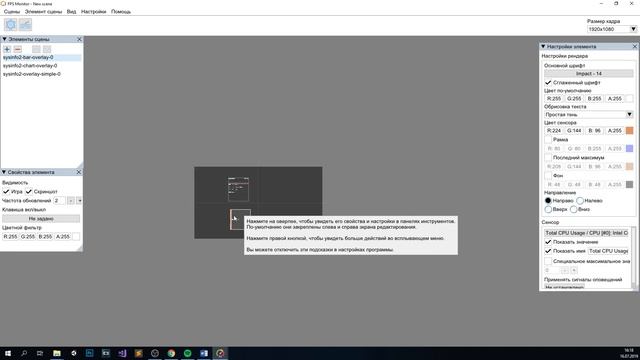This screenshot has height=360, width=640.
Task: Open the Вид menu
Action: [71, 12]
